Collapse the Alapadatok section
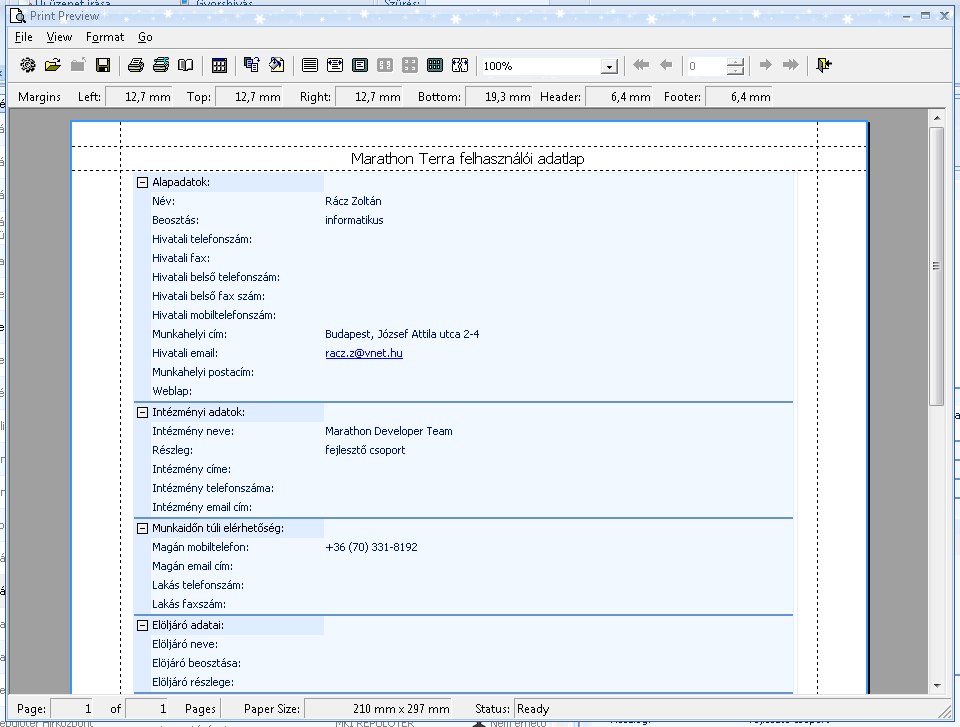The image size is (960, 727). pos(142,182)
